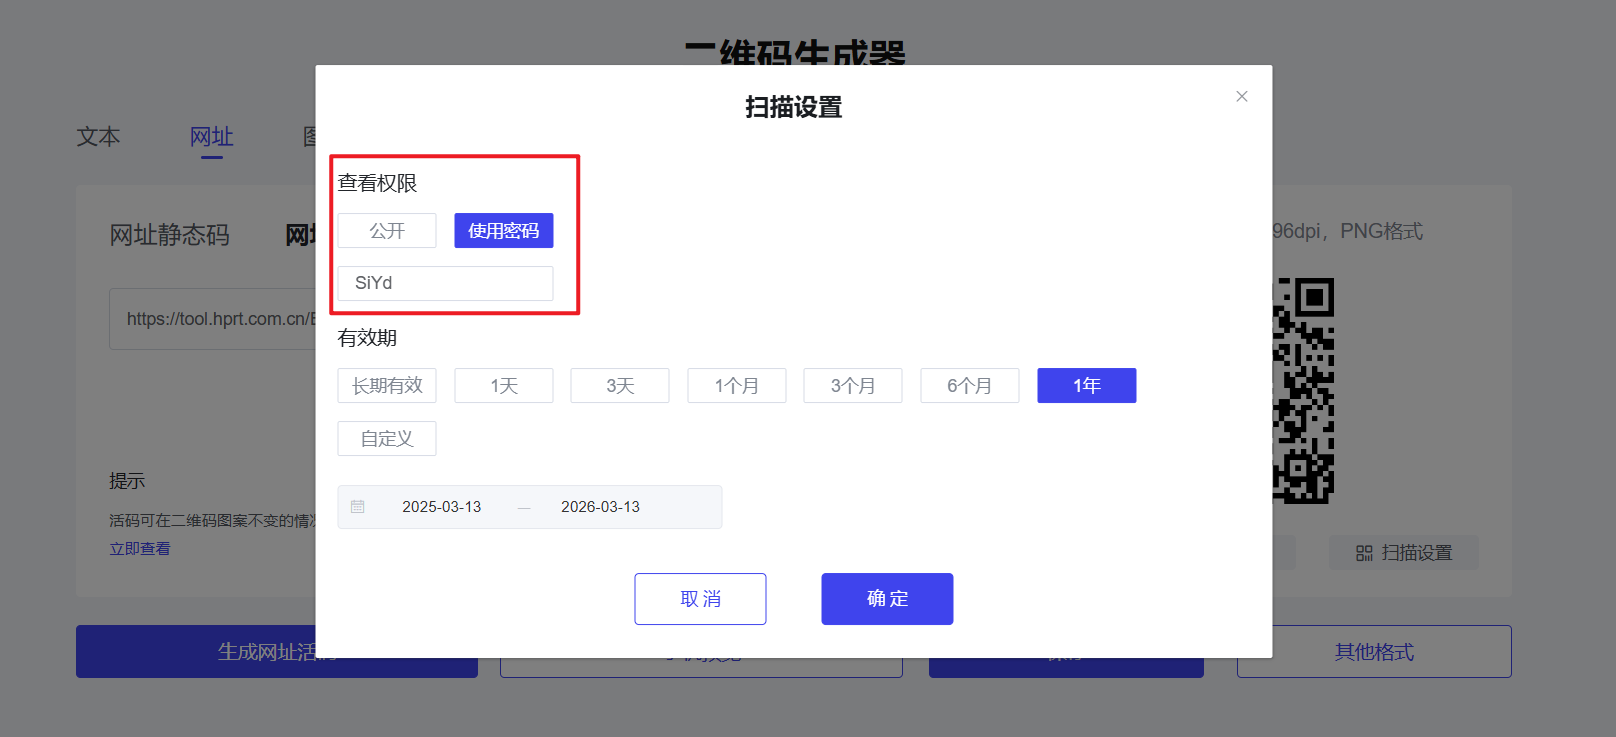Click the generated QR code image
Screen dimensions: 1616x737
(1303, 390)
